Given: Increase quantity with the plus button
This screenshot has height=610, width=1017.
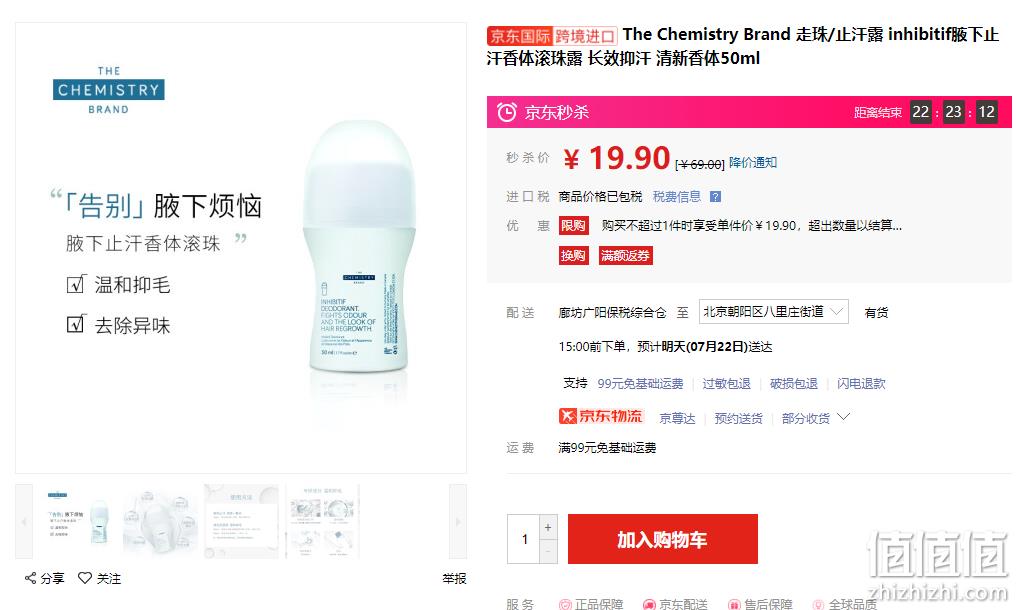Looking at the screenshot, I should coord(548,528).
